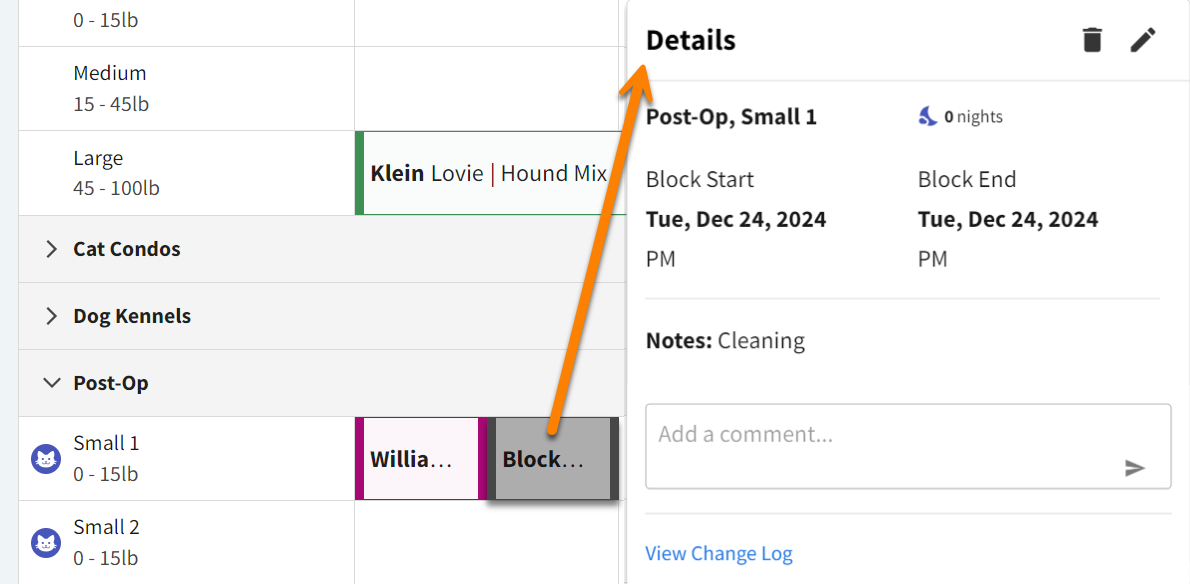Send the comment via the arrow icon
Image resolution: width=1190 pixels, height=584 pixels.
[x=1136, y=467]
